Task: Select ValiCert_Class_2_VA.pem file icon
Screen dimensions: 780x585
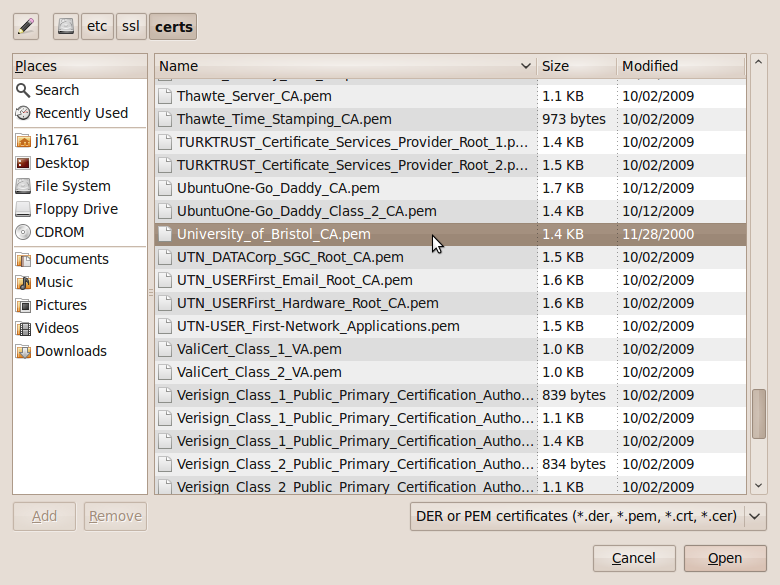Action: point(165,372)
